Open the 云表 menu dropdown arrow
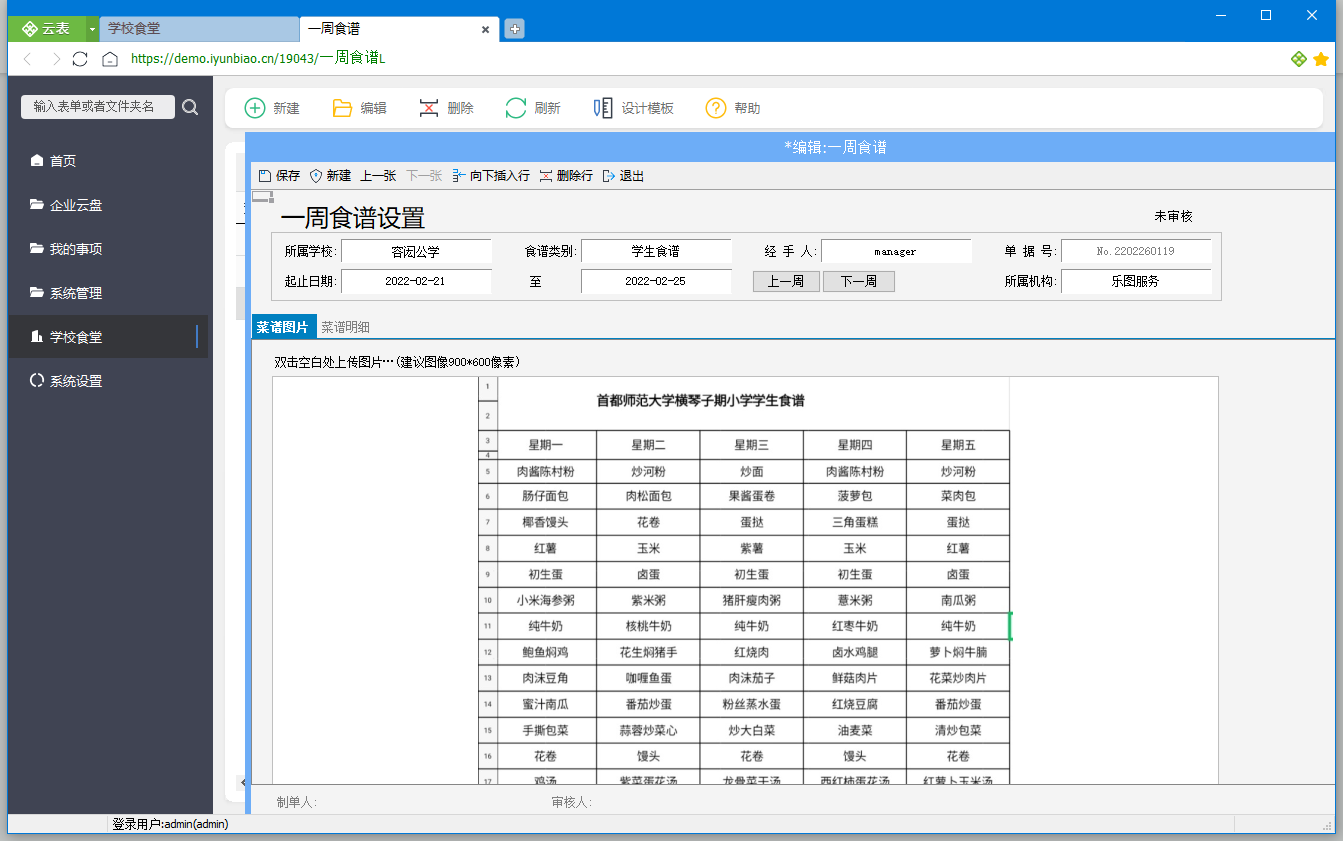The height and width of the screenshot is (841, 1343). coord(92,29)
